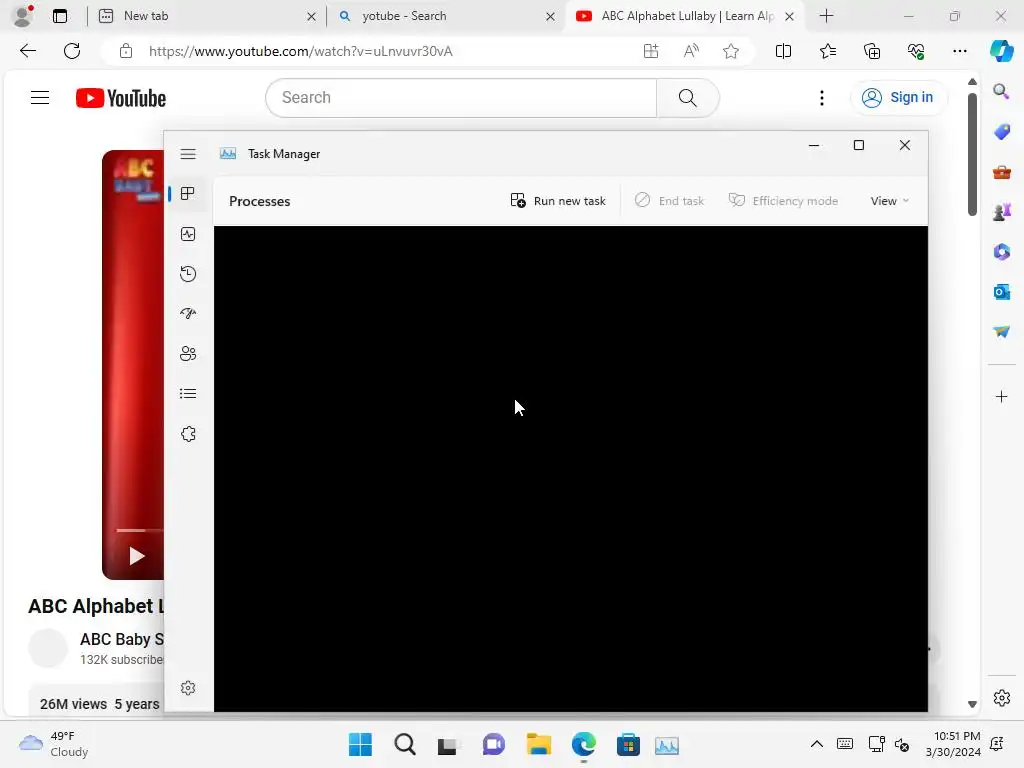Add app to Edge sidebar plus
Image resolution: width=1024 pixels, height=768 pixels.
click(1001, 396)
